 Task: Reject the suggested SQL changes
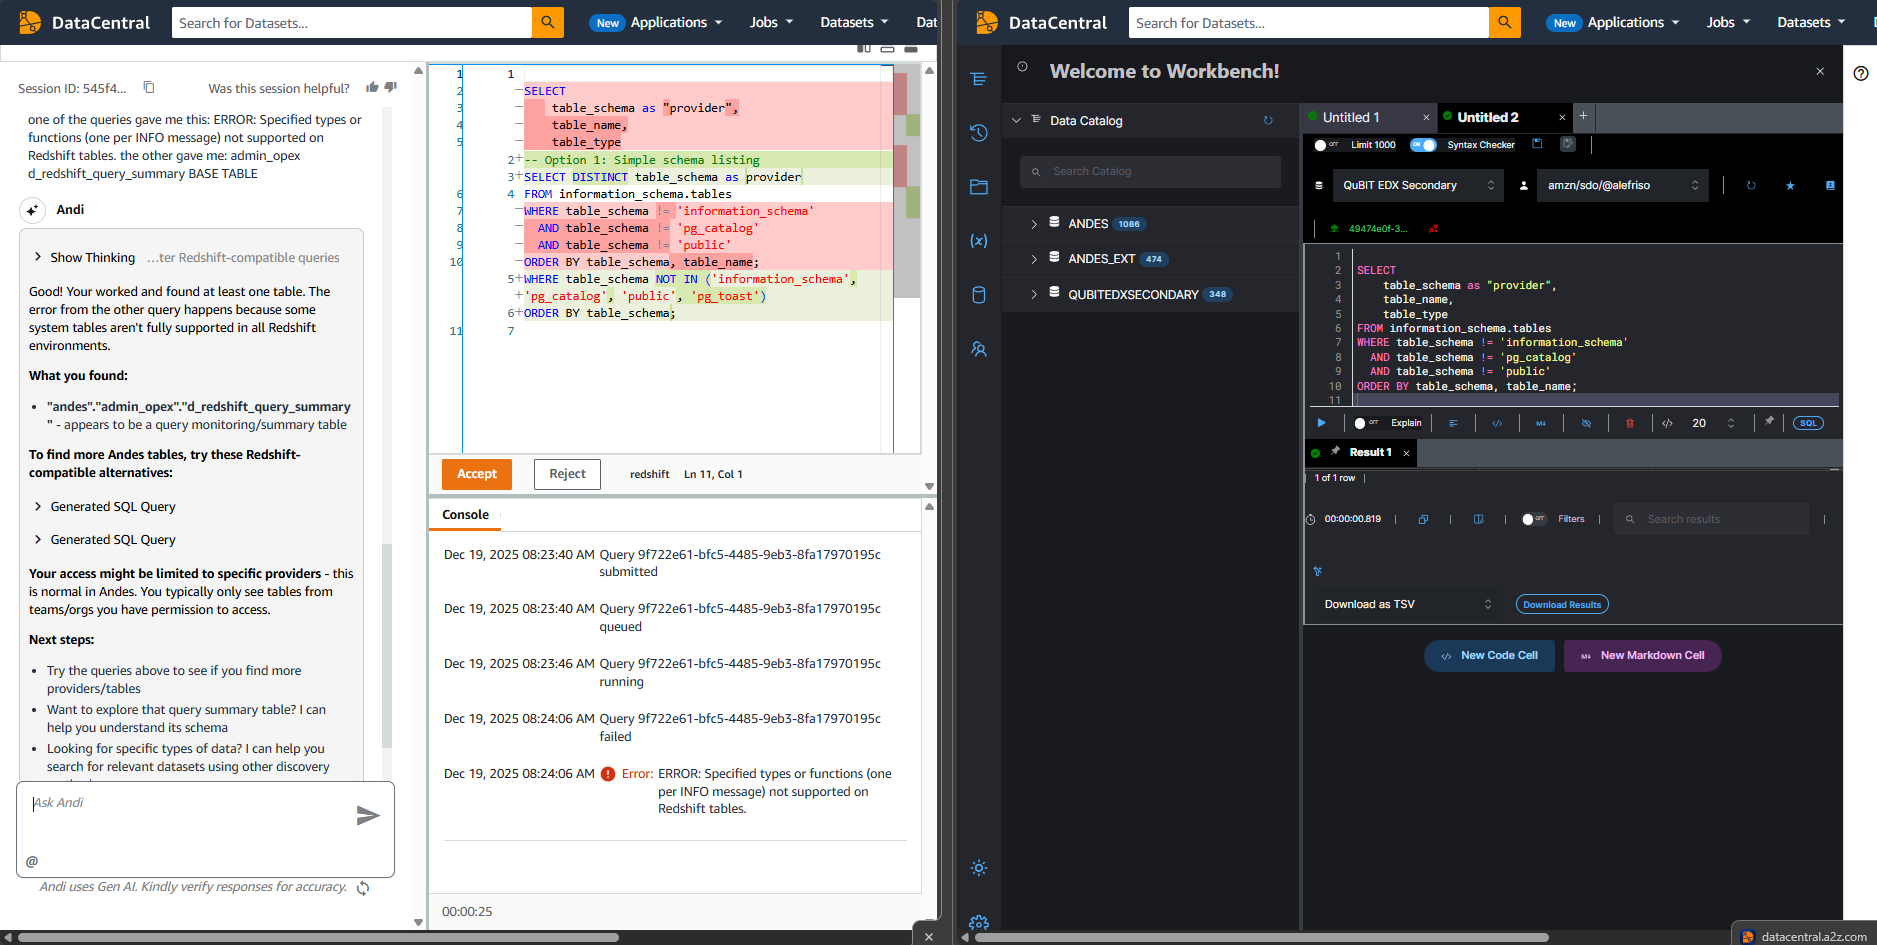click(x=567, y=474)
